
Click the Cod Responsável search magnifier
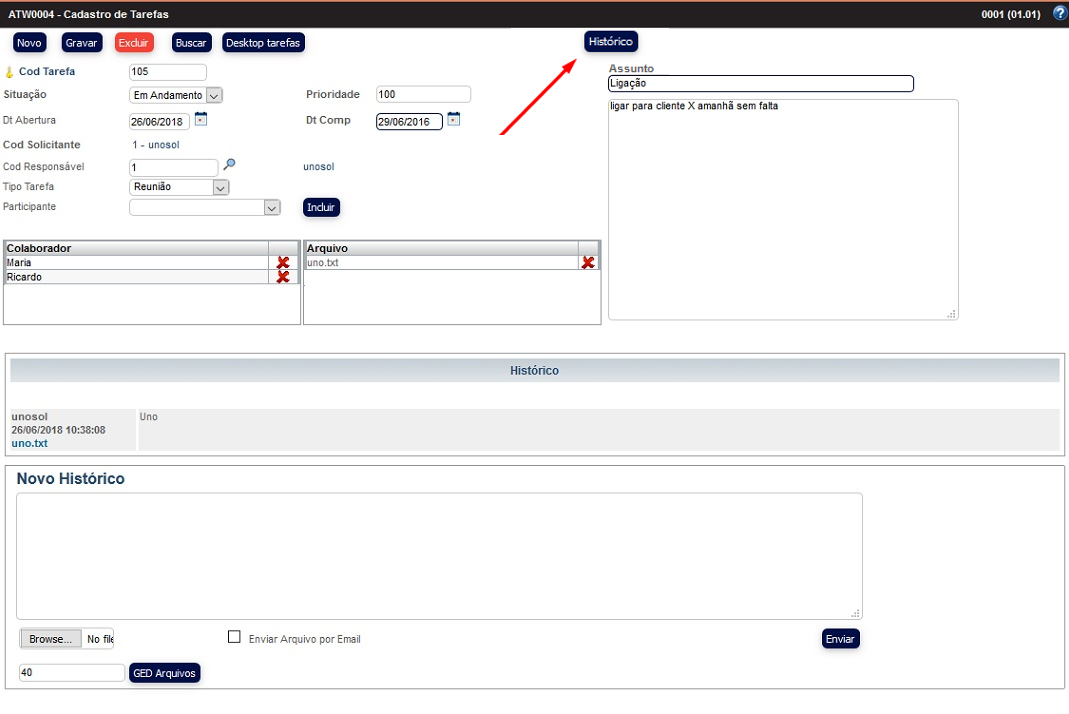click(x=229, y=165)
